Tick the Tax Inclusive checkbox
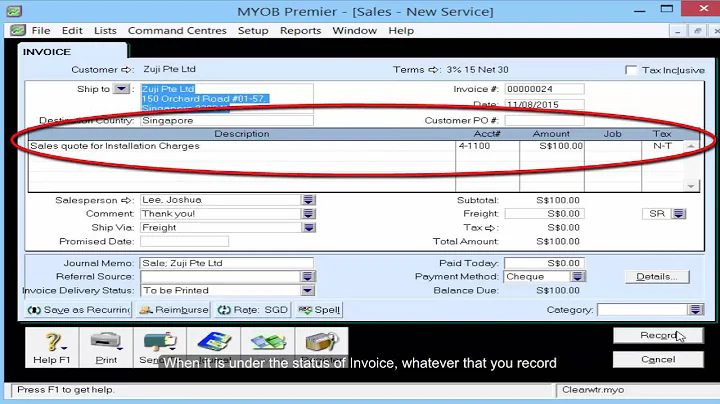The width and height of the screenshot is (720, 404). 631,70
